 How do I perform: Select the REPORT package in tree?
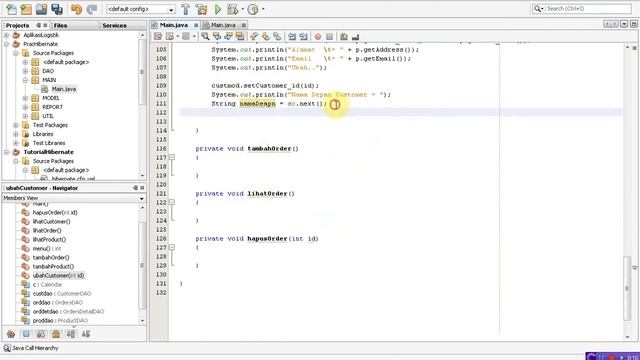(x=52, y=107)
